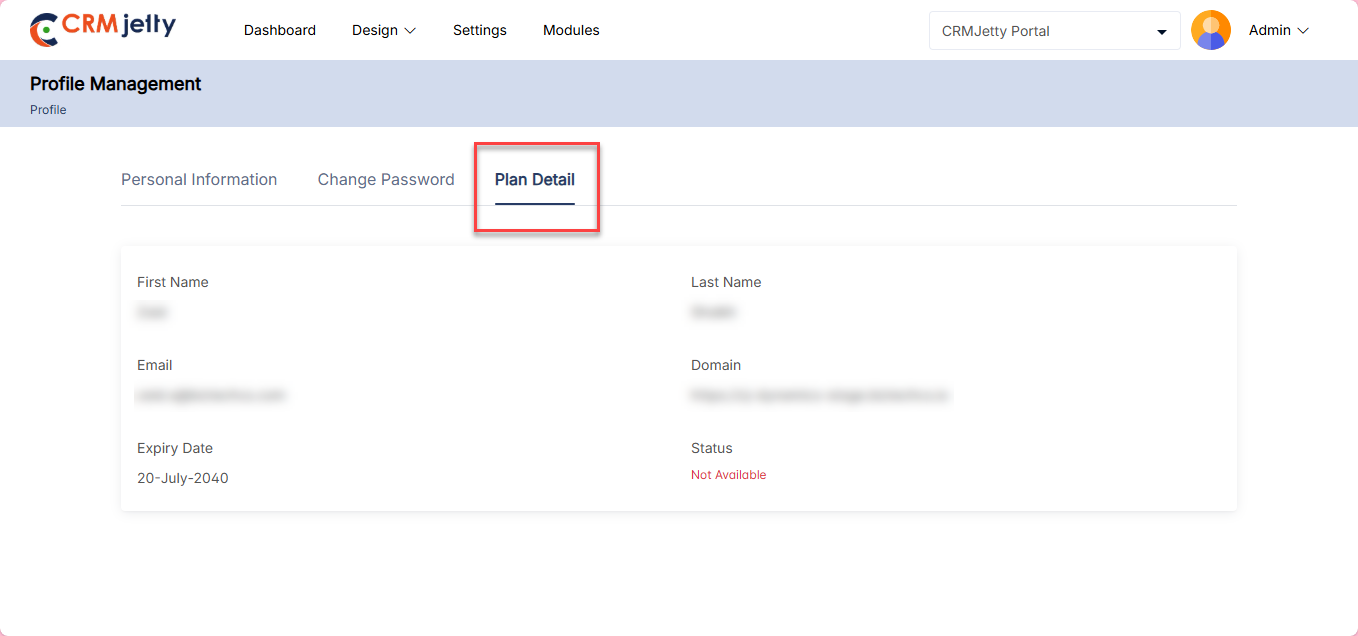The height and width of the screenshot is (636, 1358).
Task: Expand the Design menu
Action: (383, 30)
